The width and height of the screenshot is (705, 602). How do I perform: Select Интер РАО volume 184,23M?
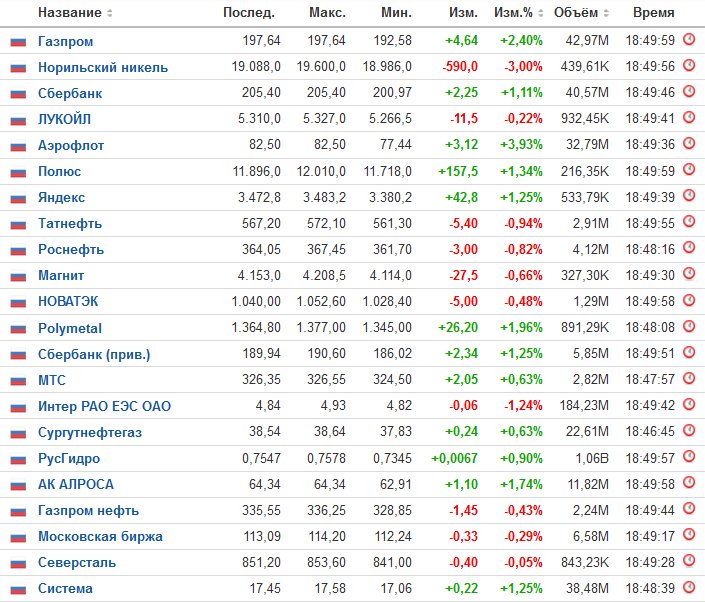pos(584,406)
